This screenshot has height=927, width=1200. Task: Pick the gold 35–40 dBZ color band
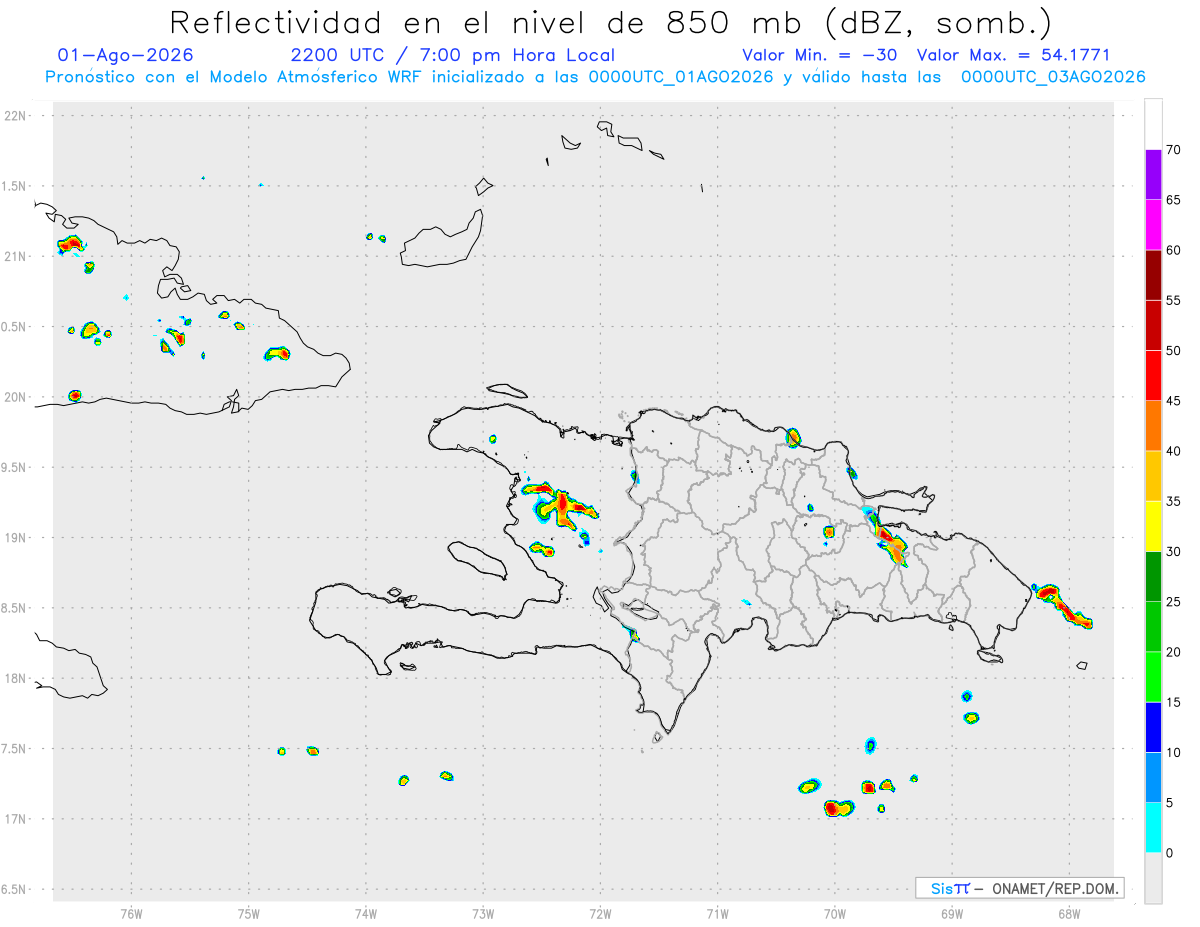click(1153, 476)
